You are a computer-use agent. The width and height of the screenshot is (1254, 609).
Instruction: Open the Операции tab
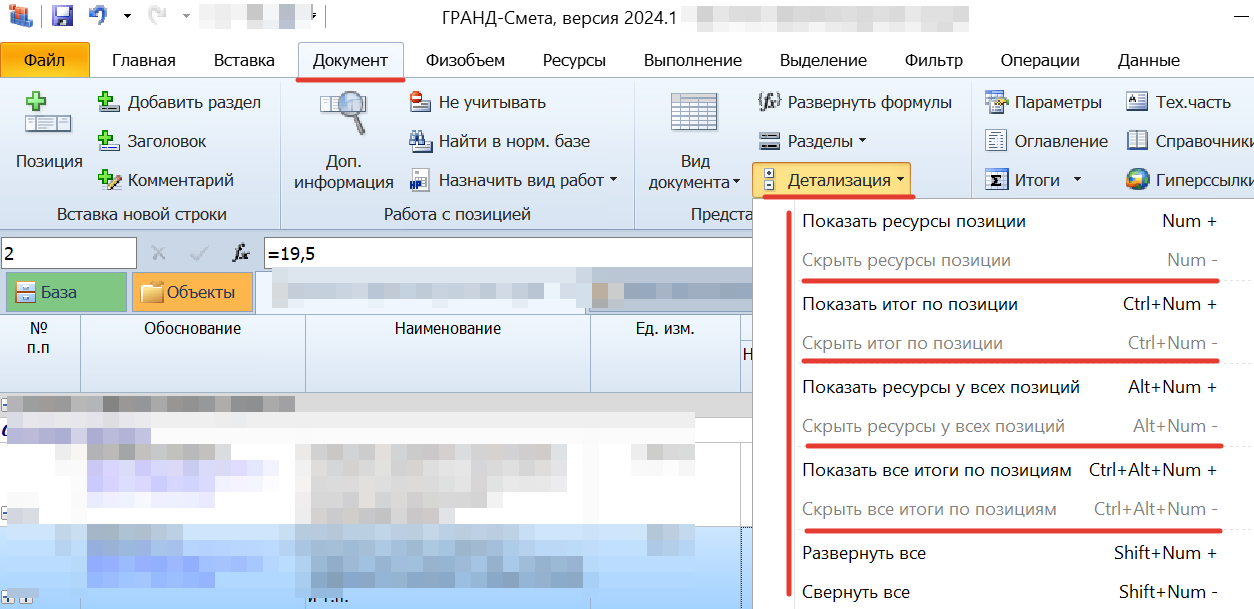click(1040, 60)
